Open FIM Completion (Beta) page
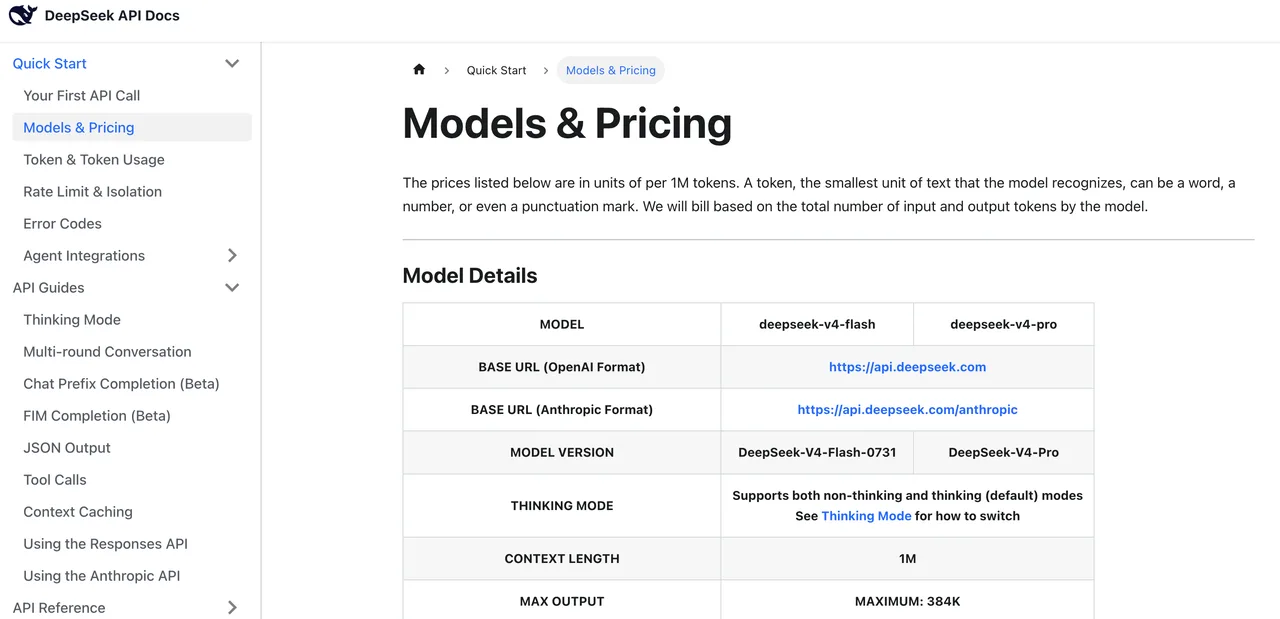1280x619 pixels. [97, 416]
